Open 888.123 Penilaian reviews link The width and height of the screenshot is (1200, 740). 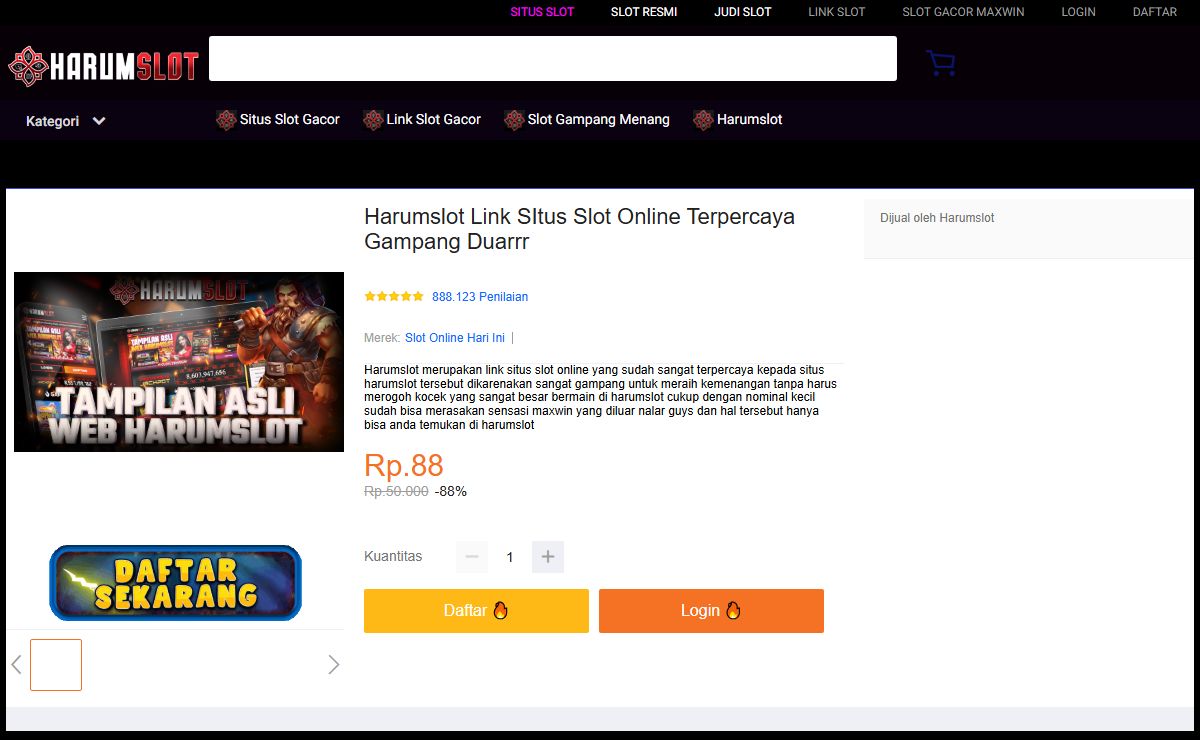click(480, 297)
